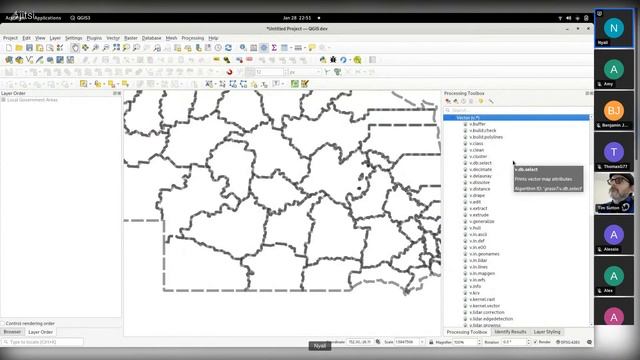Open Applications menu in top OS bar

click(x=48, y=18)
